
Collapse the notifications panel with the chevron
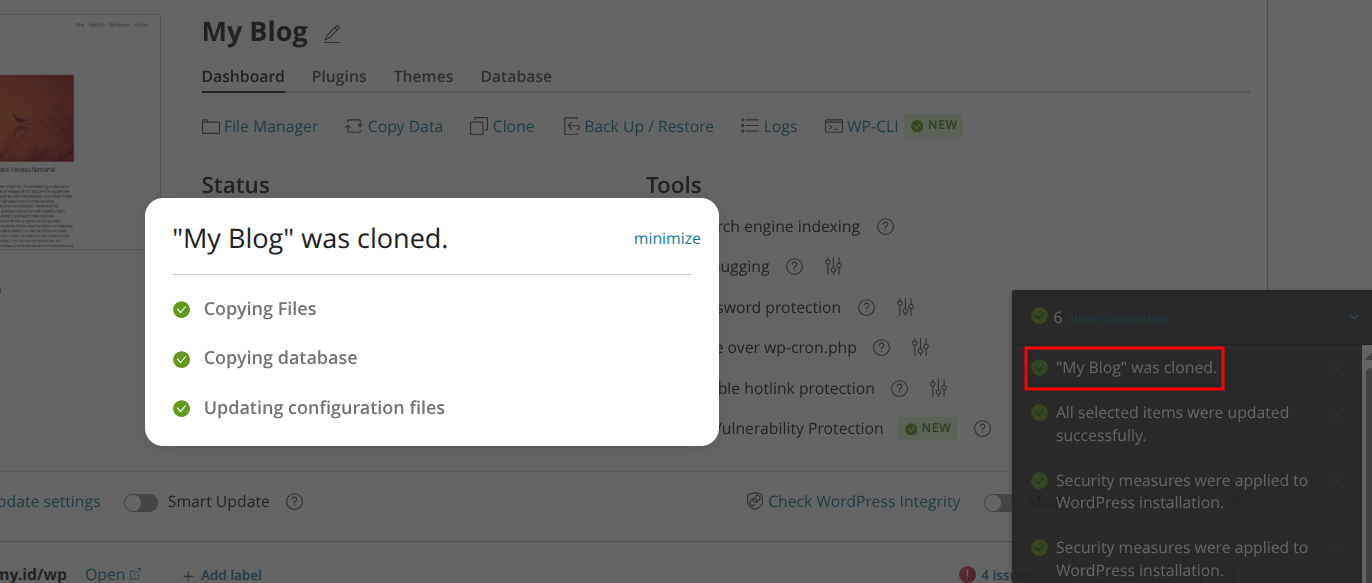point(1354,318)
